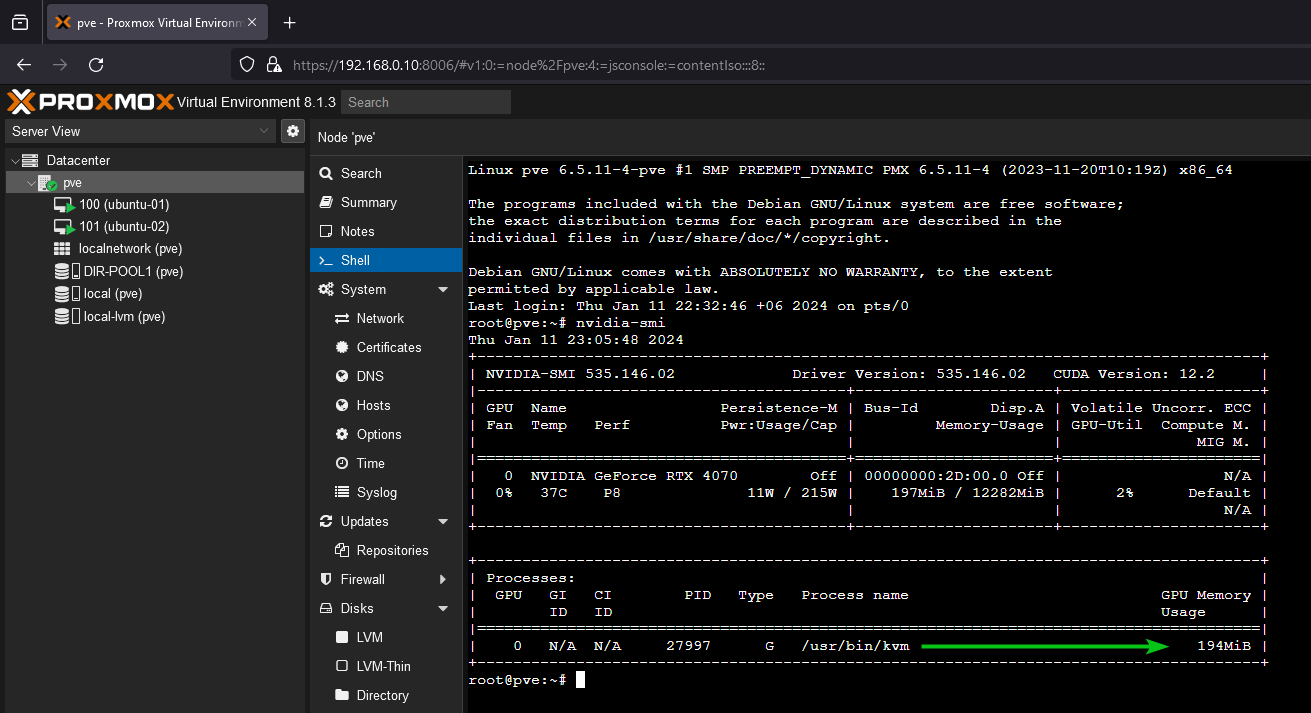Click the Certificates badge icon

coord(342,347)
